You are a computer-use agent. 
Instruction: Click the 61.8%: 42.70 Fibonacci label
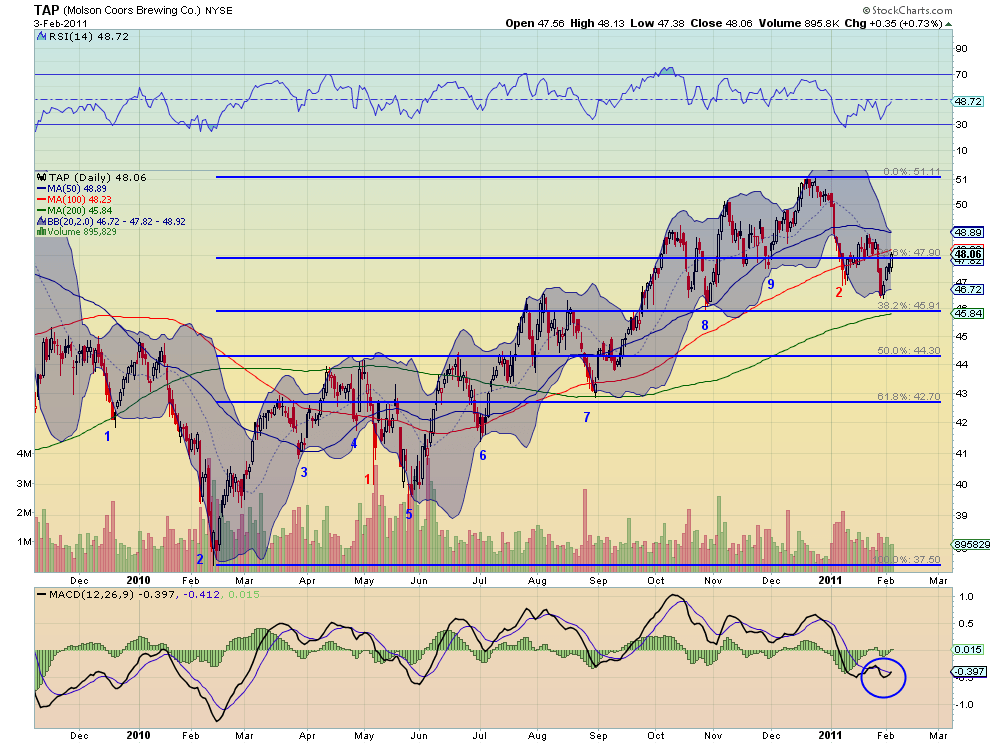click(909, 397)
